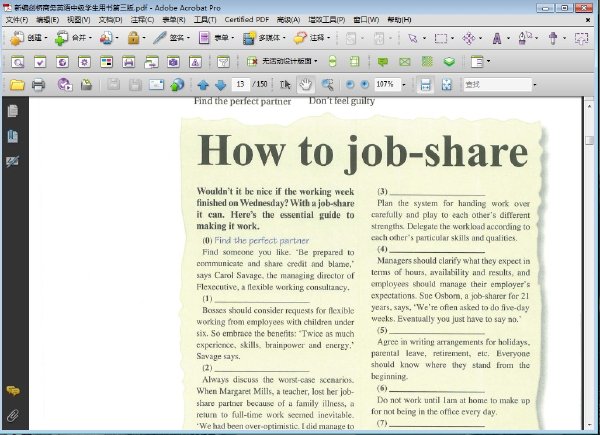Click the envelope email attachment icon

[157, 85]
